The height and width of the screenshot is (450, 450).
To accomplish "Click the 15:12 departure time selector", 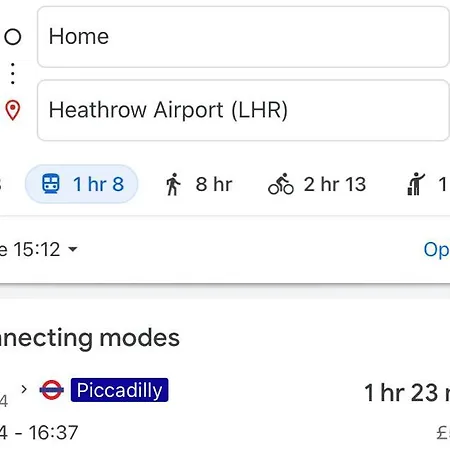I will point(39,249).
